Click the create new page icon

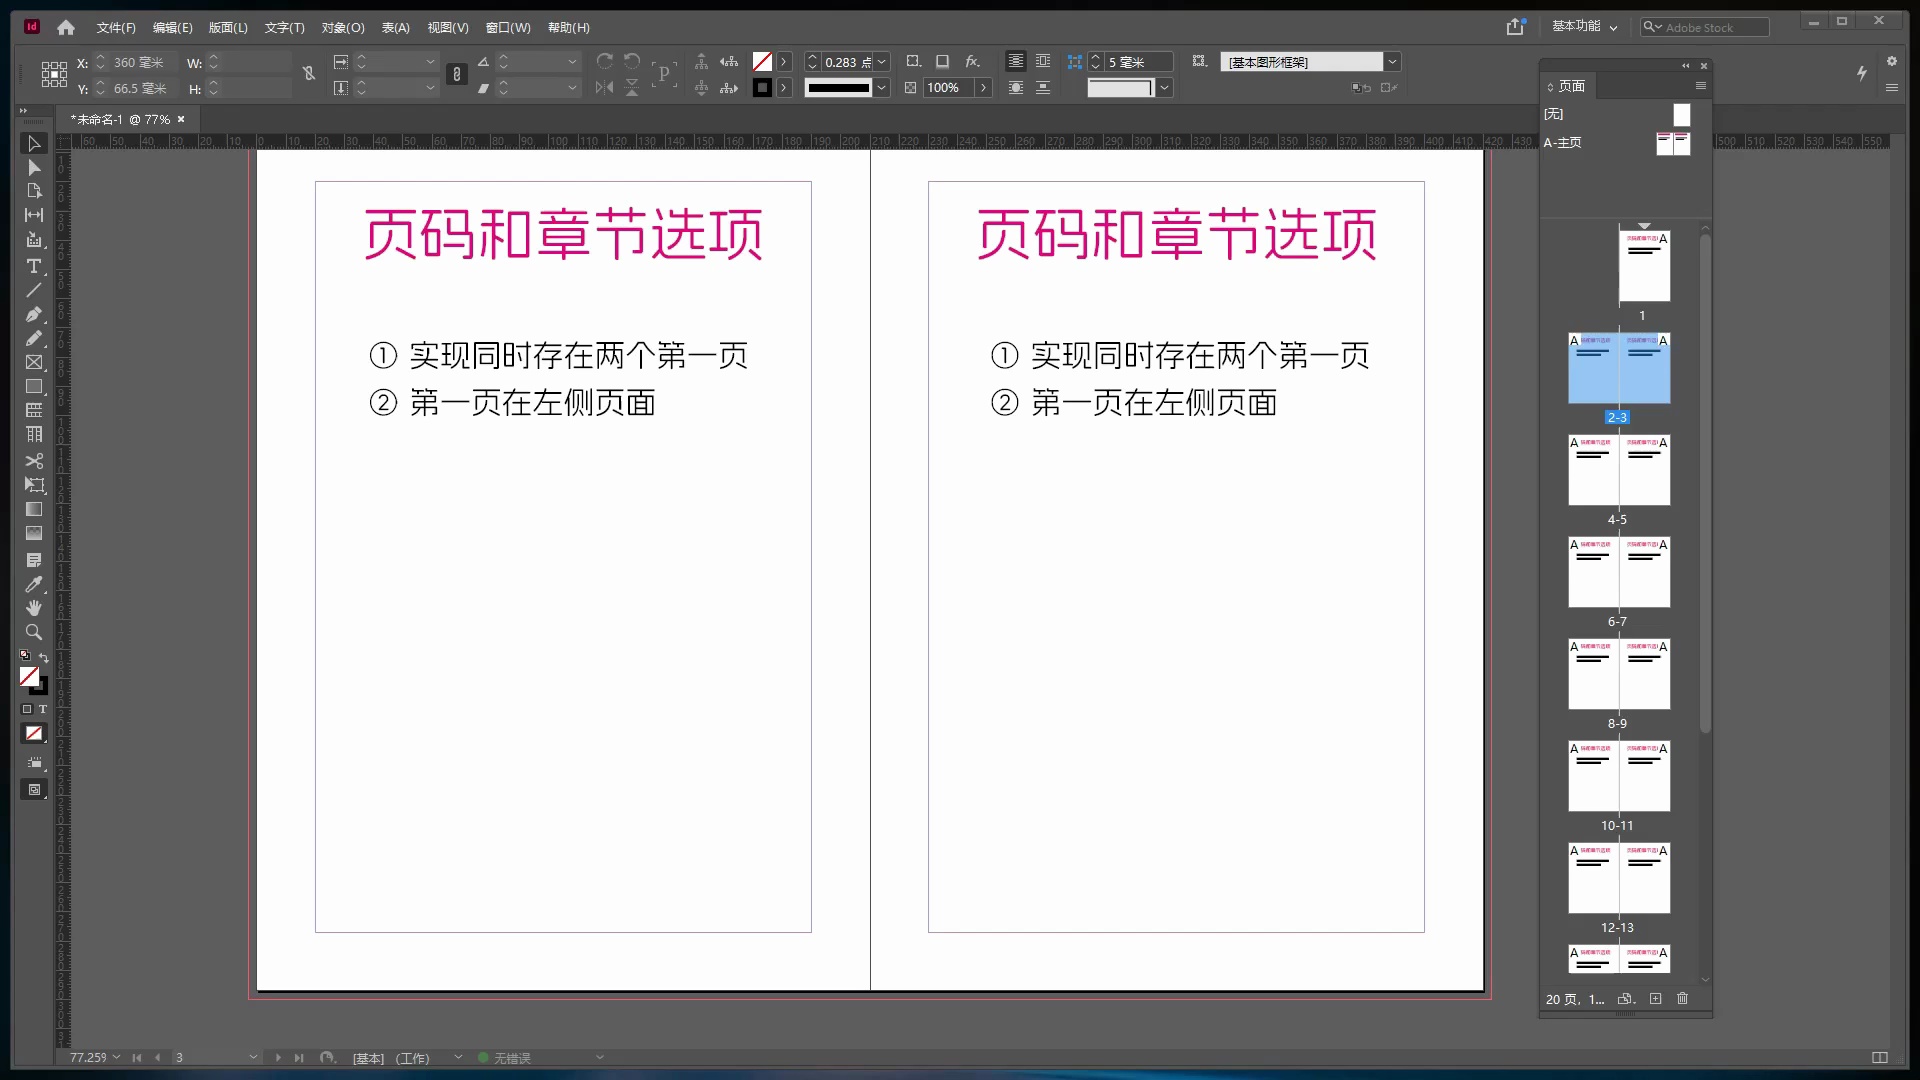1655,999
